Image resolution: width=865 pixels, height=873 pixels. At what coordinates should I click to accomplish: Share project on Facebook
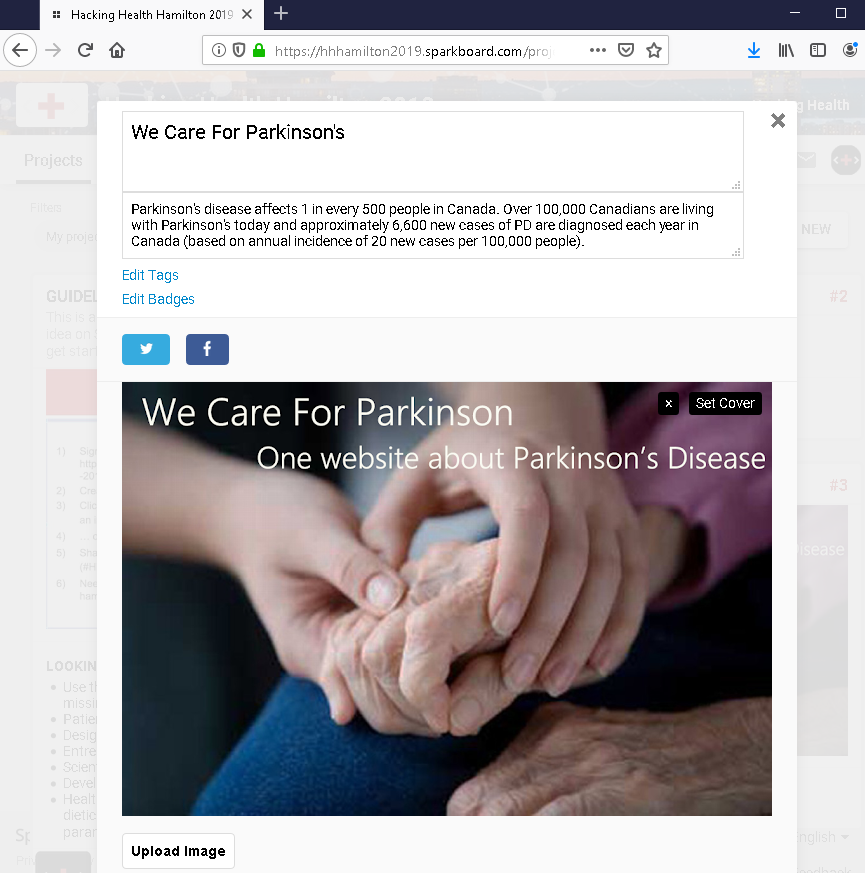[x=207, y=350]
